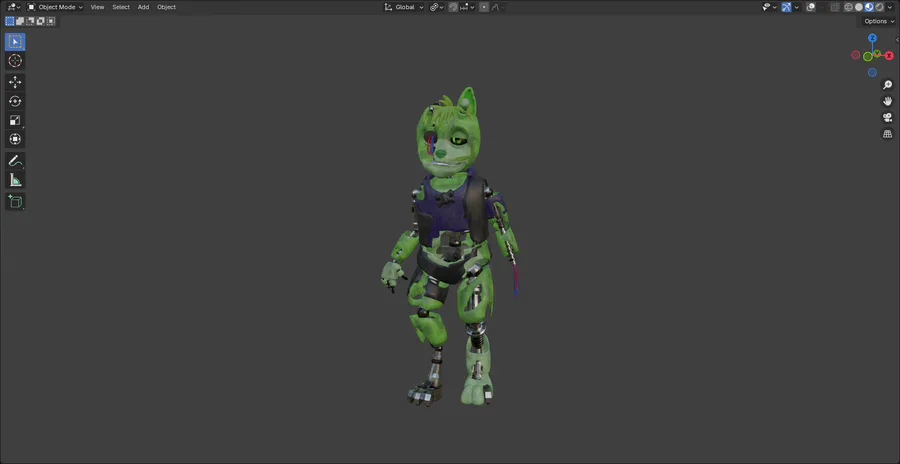This screenshot has width=900, height=464.
Task: Set selection mode to Intersect
Action: (51, 21)
